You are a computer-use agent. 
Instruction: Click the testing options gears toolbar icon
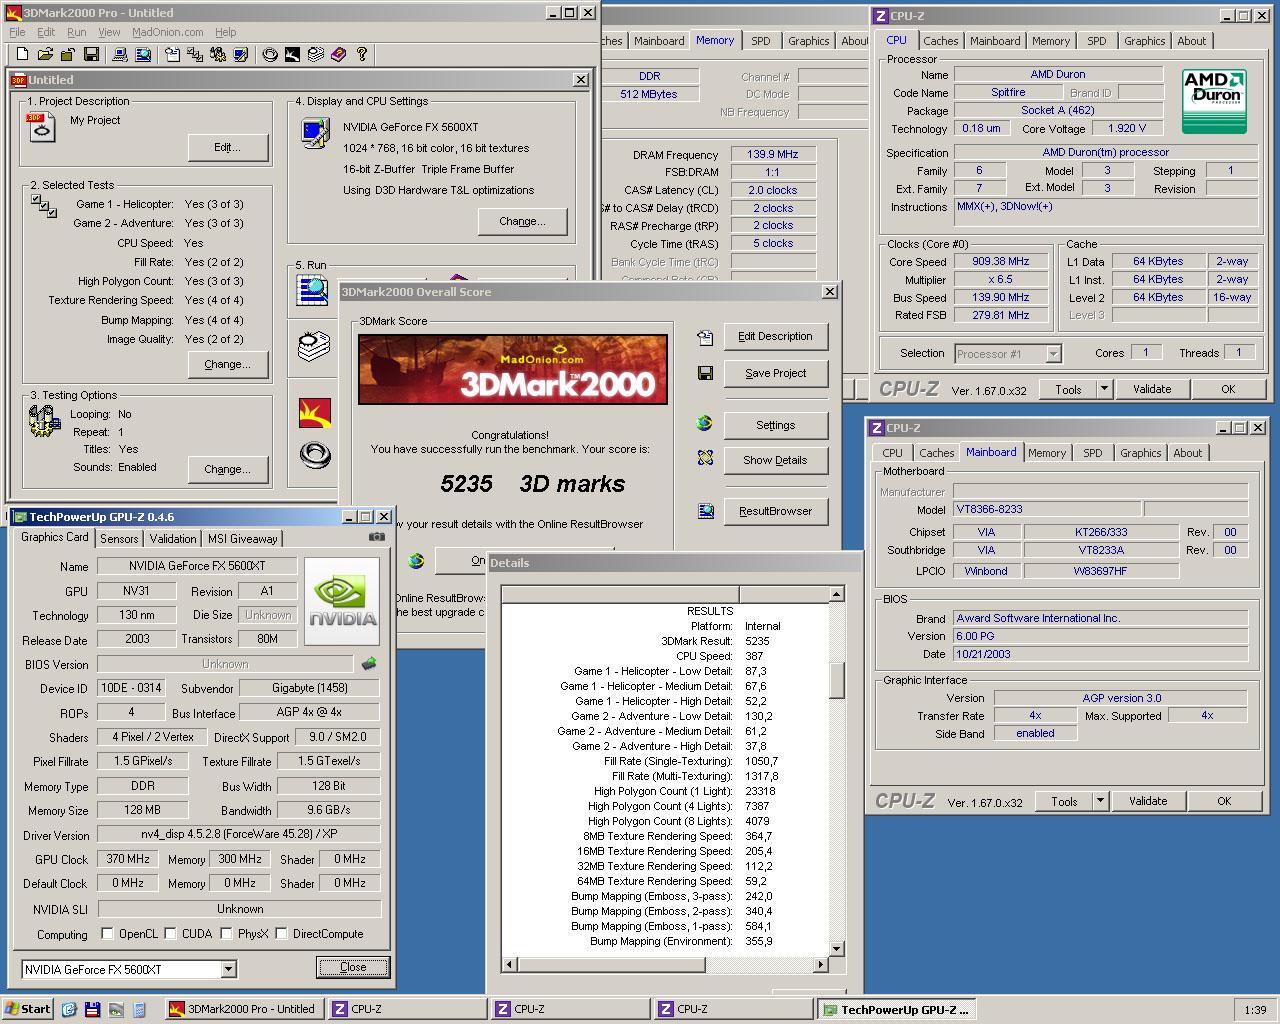[x=218, y=54]
